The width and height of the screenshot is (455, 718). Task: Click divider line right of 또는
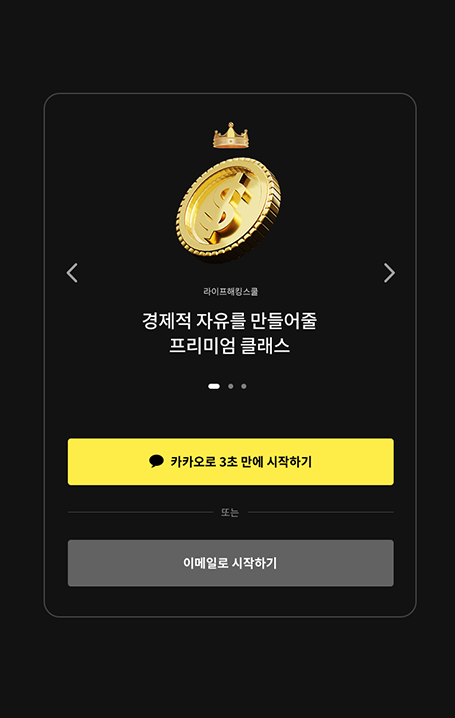[x=321, y=512]
